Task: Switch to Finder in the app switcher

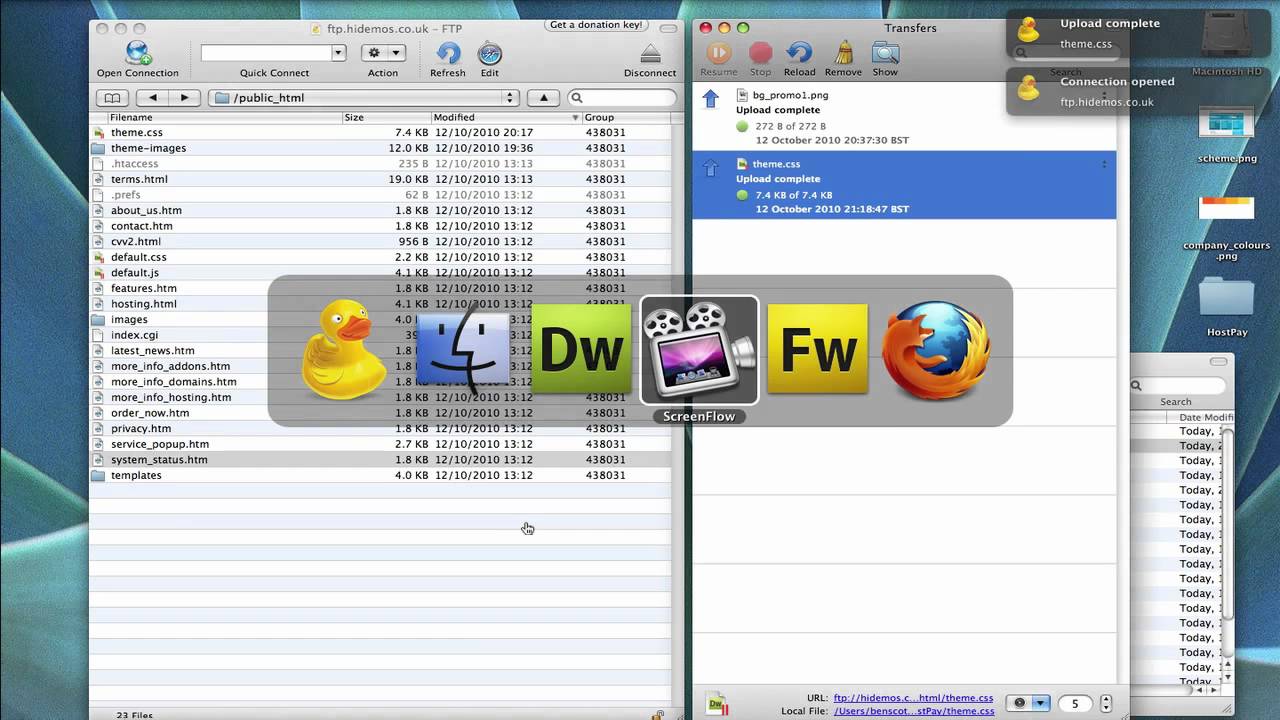Action: pyautogui.click(x=463, y=351)
